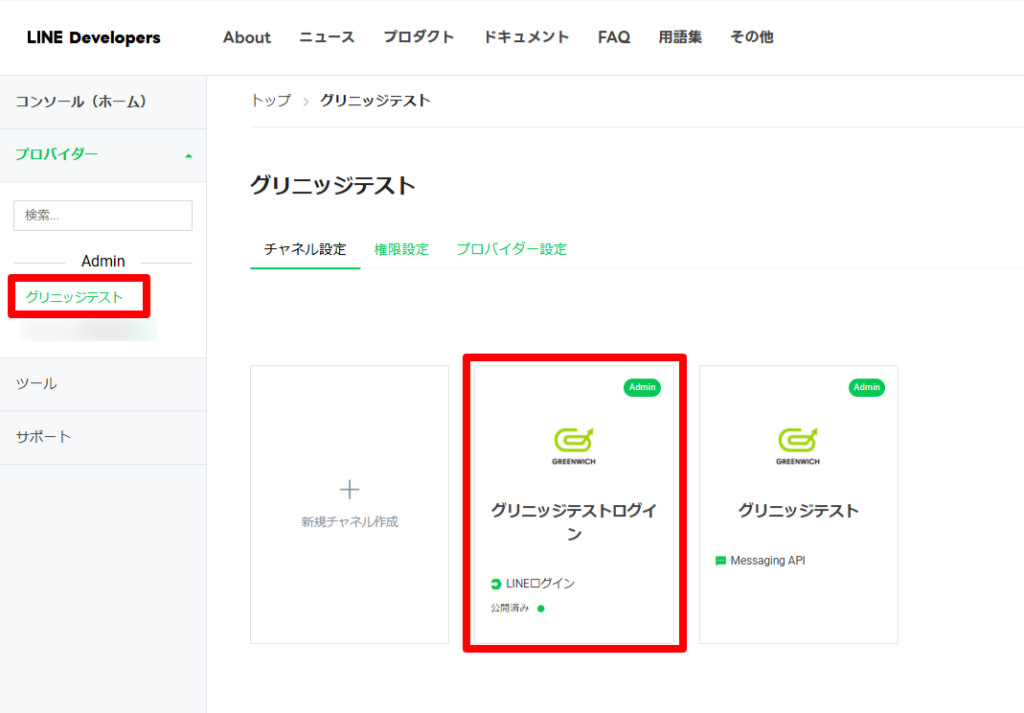Click the 公開済み status text
The width and height of the screenshot is (1024, 713).
(509, 609)
